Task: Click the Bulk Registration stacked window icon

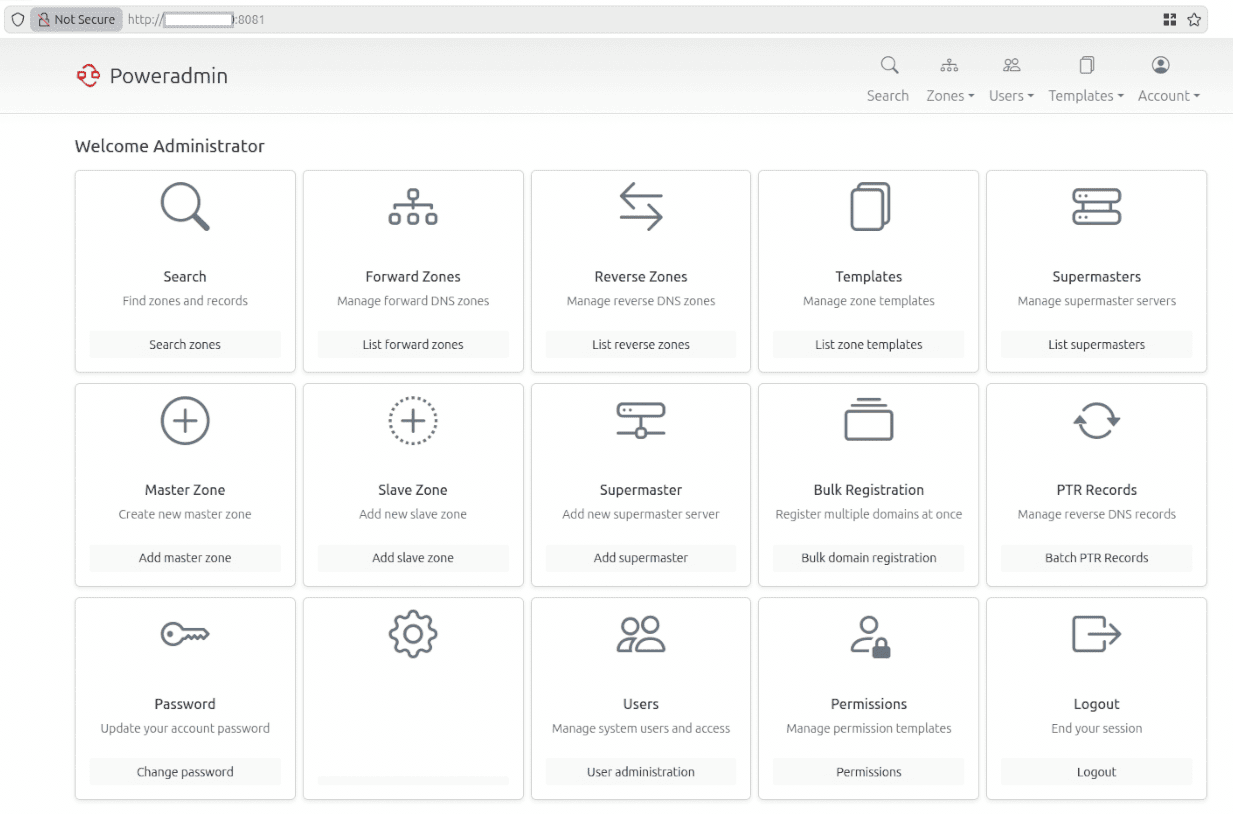Action: click(869, 420)
